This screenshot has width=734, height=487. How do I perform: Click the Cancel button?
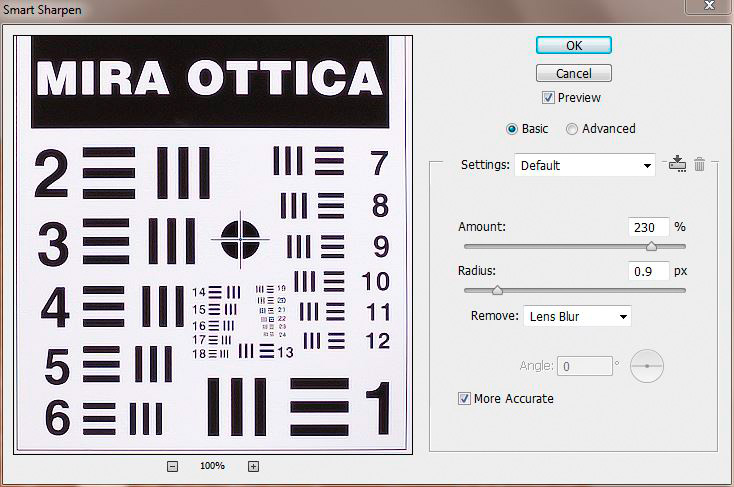pyautogui.click(x=574, y=74)
